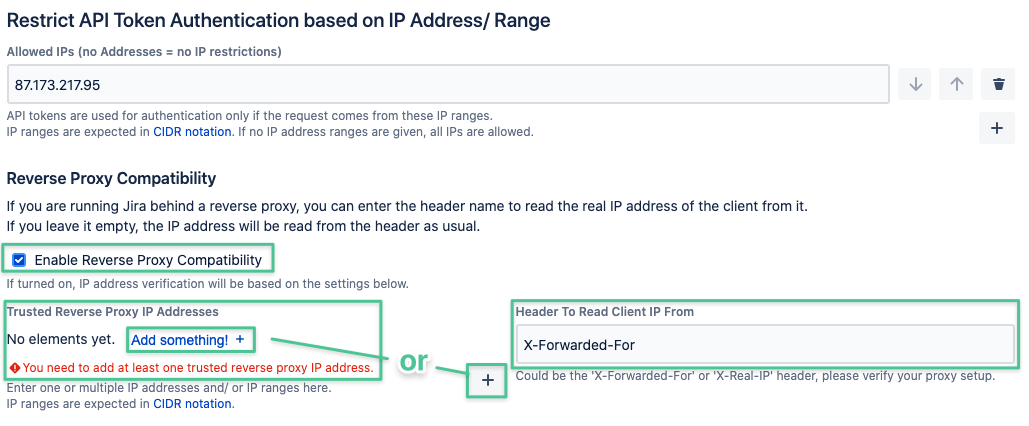Viewport: 1029px width, 426px height.
Task: Click the Reverse Proxy Compatibility section heading
Action: [x=112, y=178]
